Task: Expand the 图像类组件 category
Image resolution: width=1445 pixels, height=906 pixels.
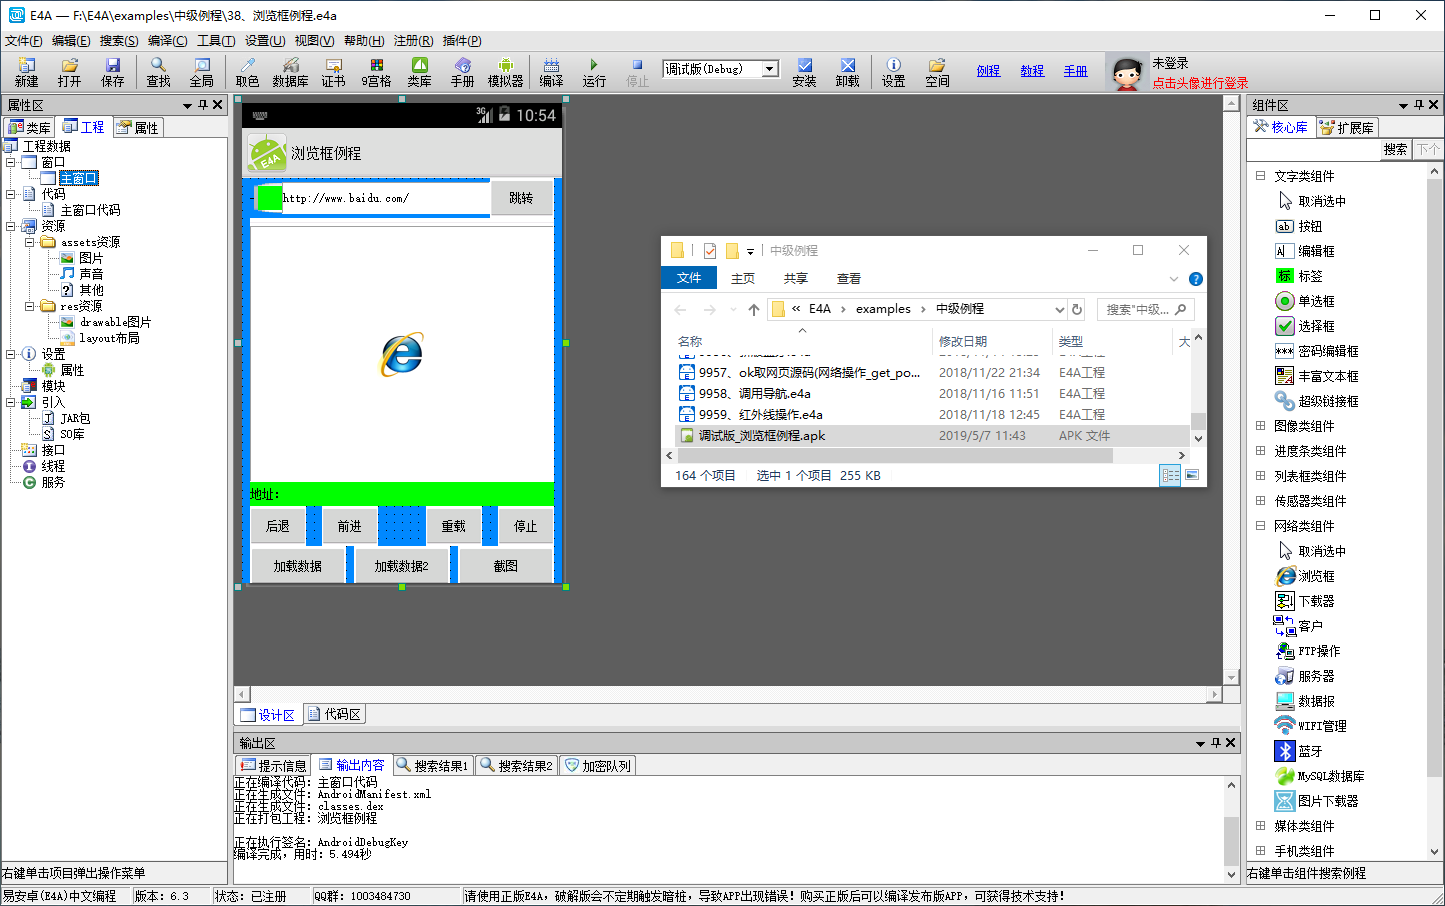Action: pyautogui.click(x=1261, y=426)
